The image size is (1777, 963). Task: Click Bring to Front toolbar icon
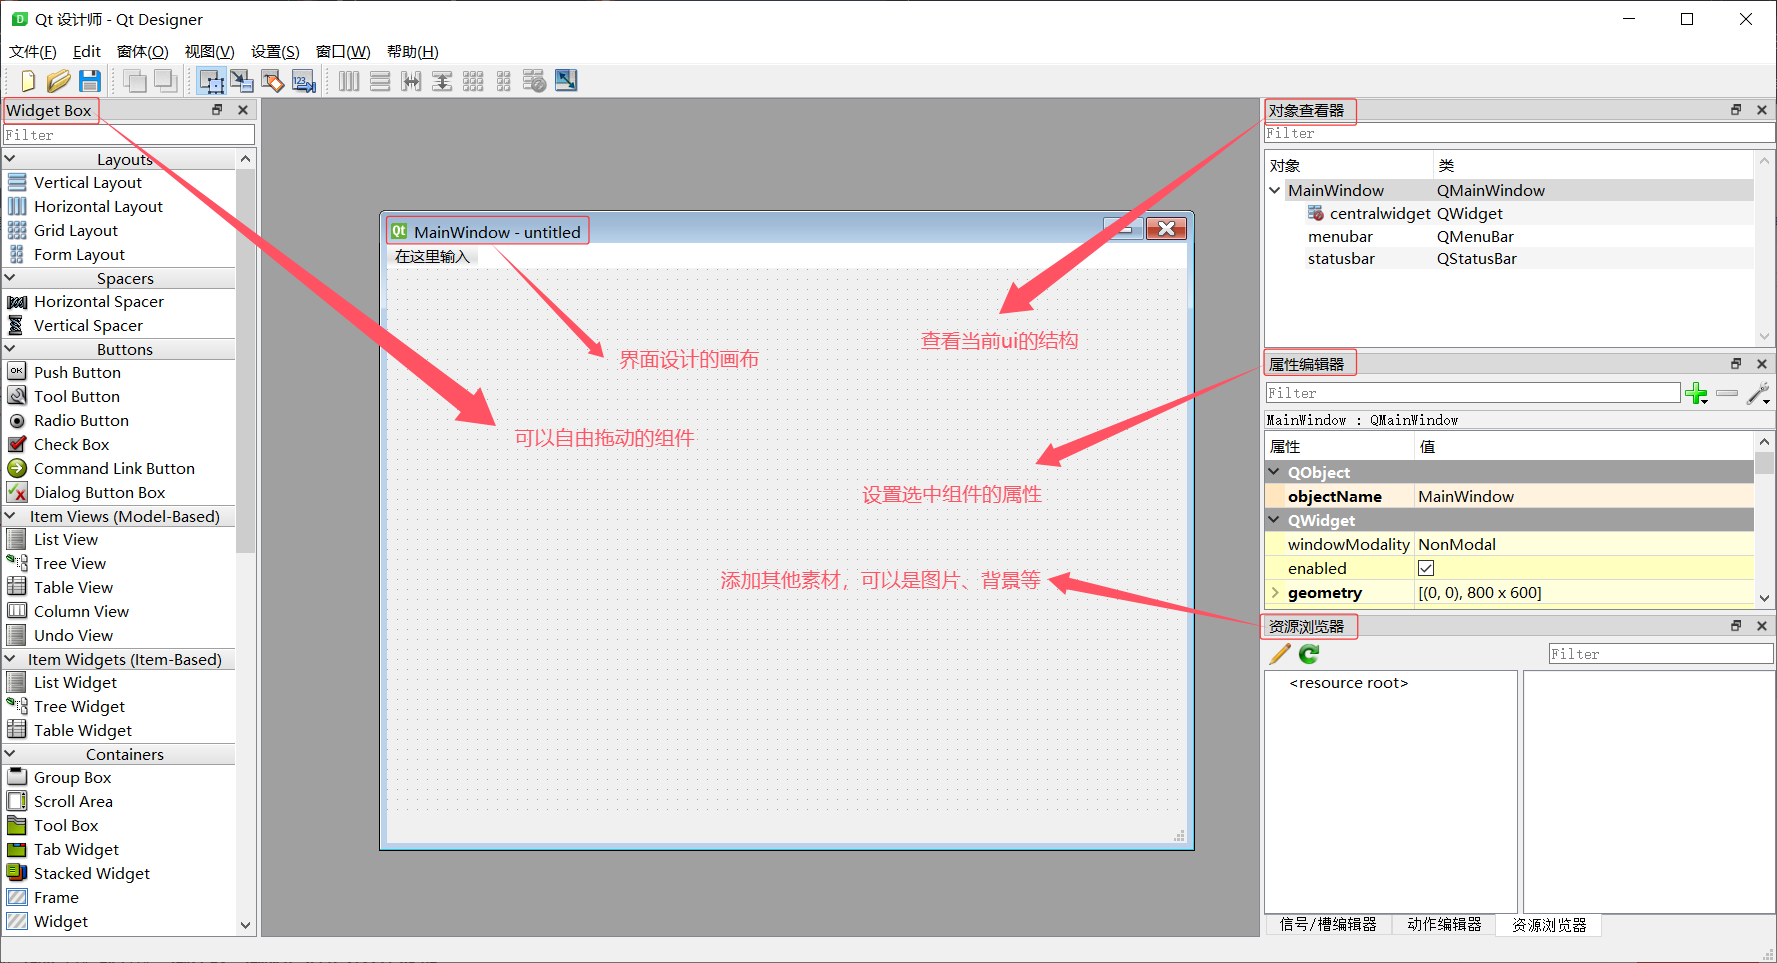coord(135,81)
